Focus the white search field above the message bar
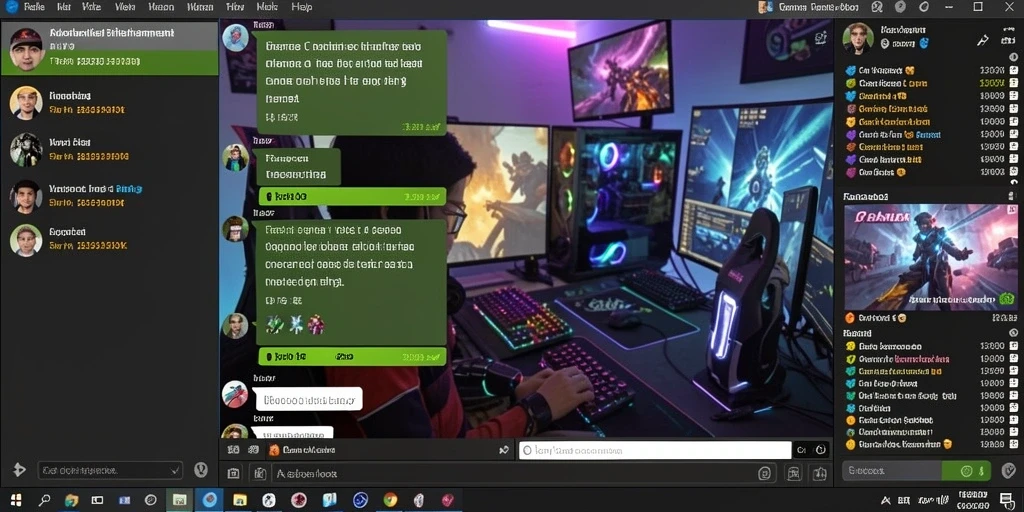Screen dimensions: 1024x512 click(x=655, y=450)
